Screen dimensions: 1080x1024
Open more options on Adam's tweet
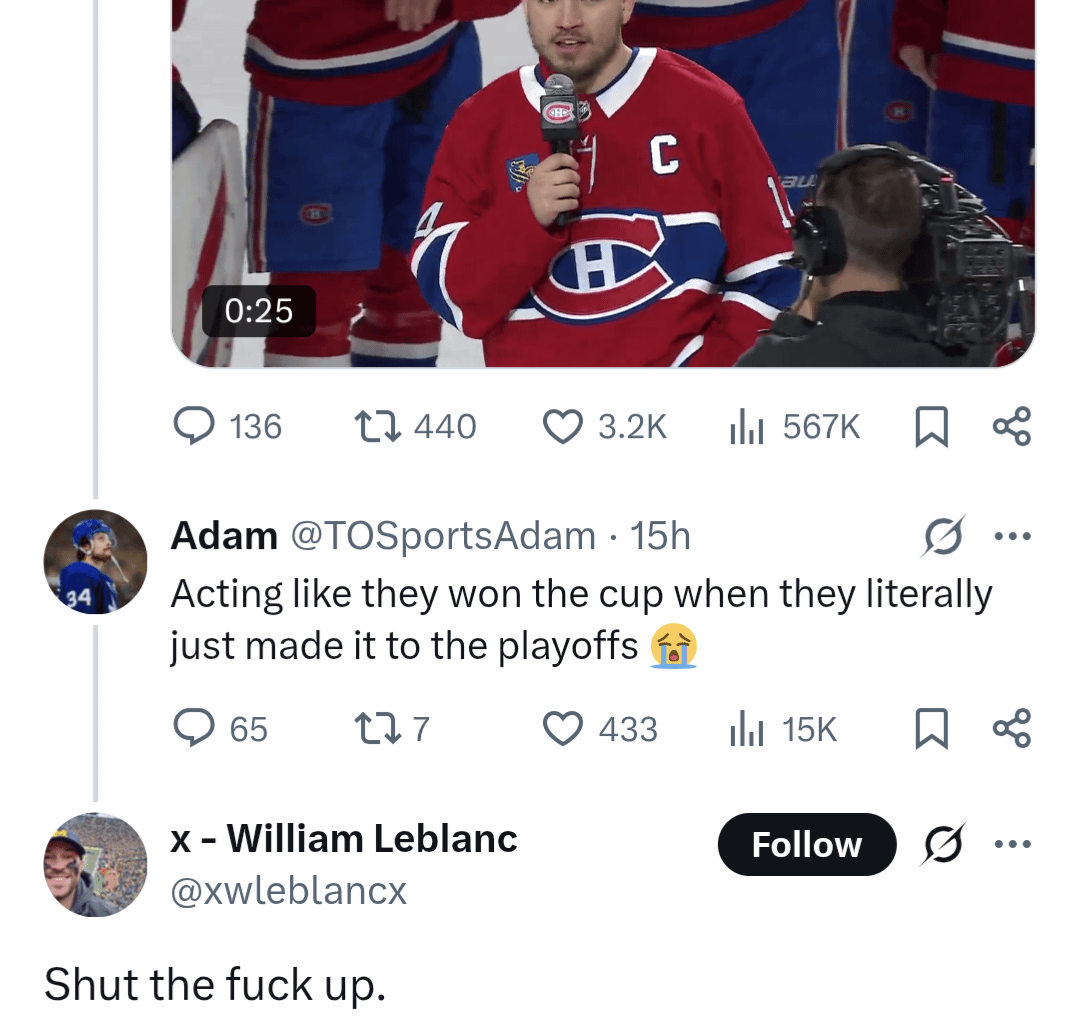1013,535
